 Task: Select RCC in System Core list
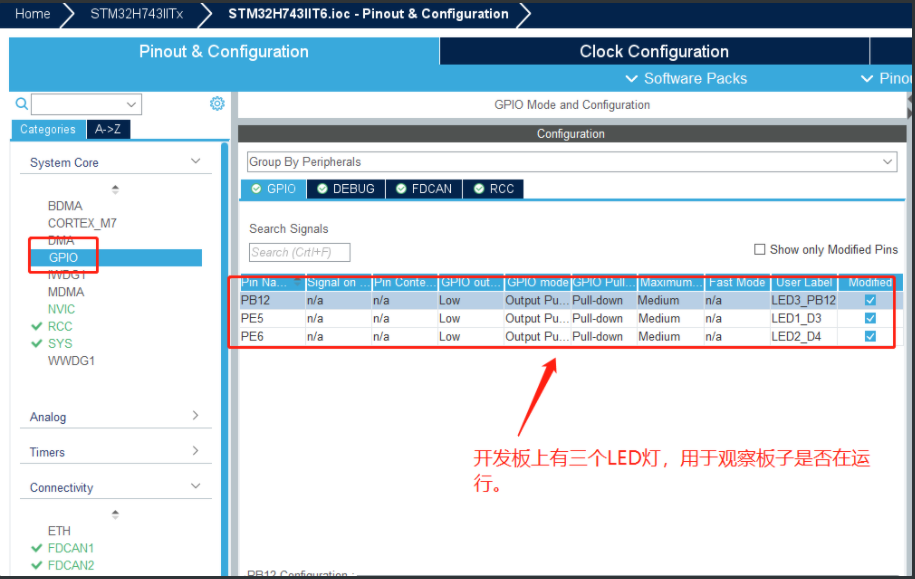[x=60, y=326]
